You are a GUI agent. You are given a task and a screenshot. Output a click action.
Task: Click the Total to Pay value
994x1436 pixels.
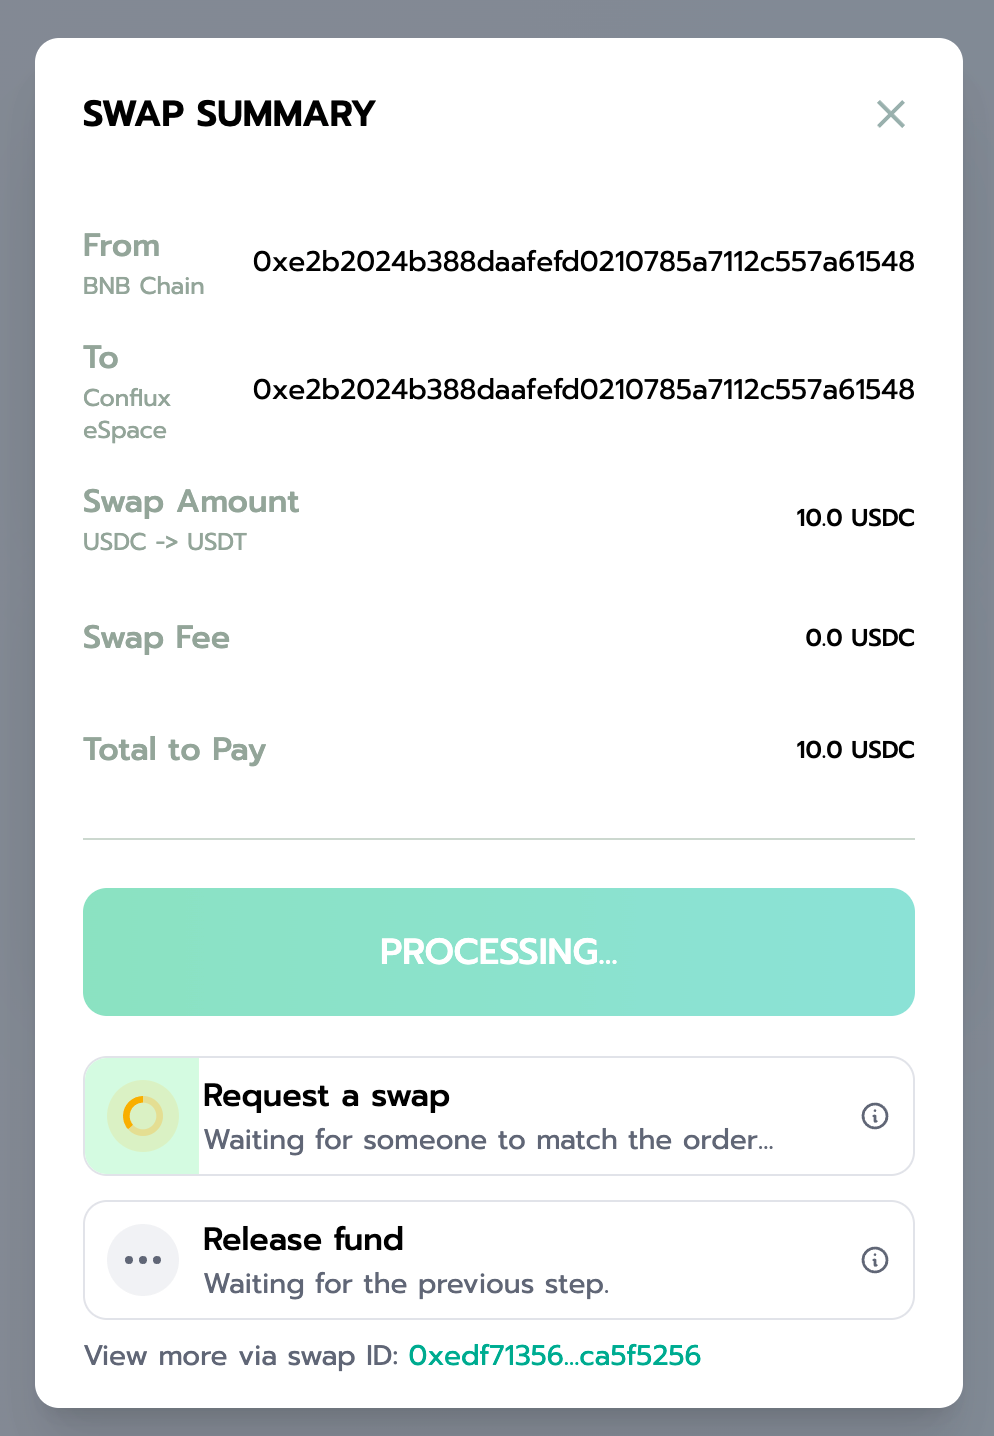(854, 750)
